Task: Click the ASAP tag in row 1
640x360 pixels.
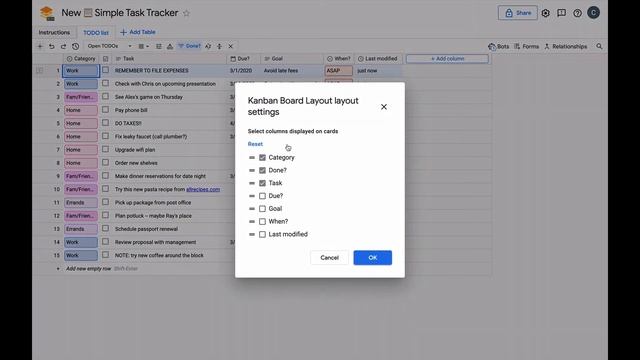Action: 339,71
